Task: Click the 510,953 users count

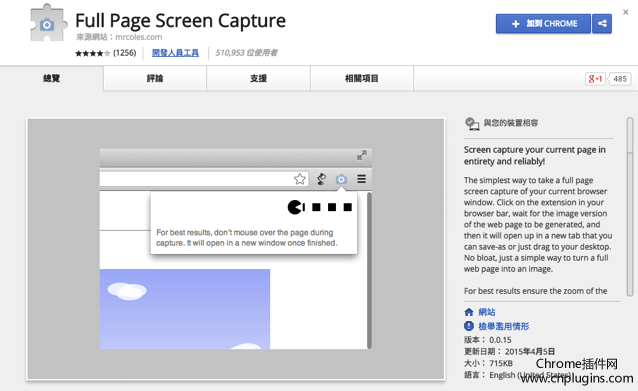Action: point(246,52)
